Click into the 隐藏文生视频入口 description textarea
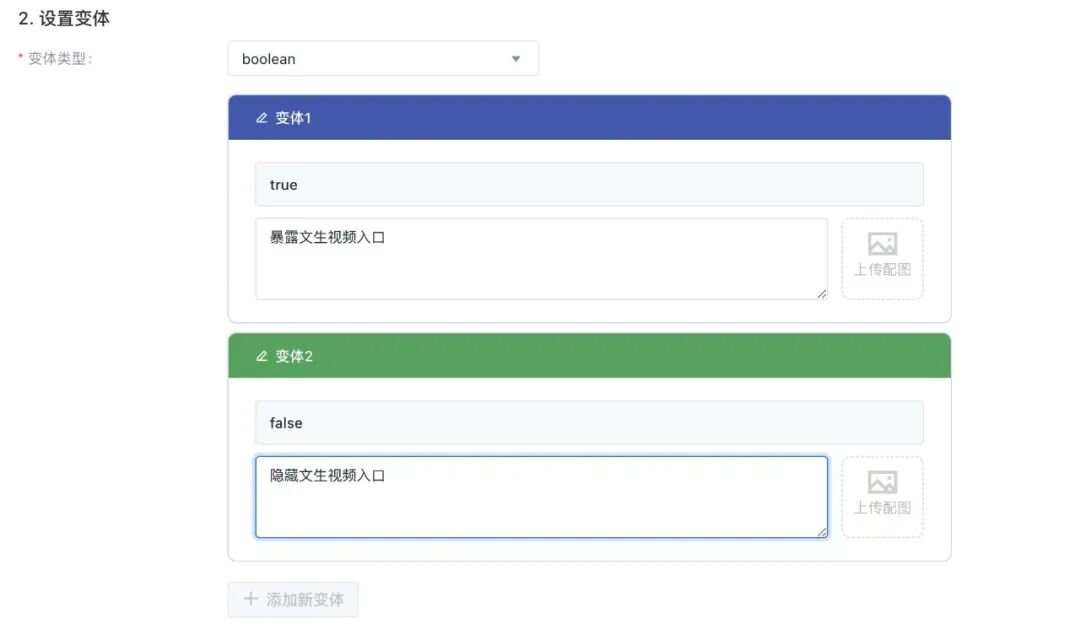Image resolution: width=1080 pixels, height=629 pixels. pyautogui.click(x=541, y=497)
